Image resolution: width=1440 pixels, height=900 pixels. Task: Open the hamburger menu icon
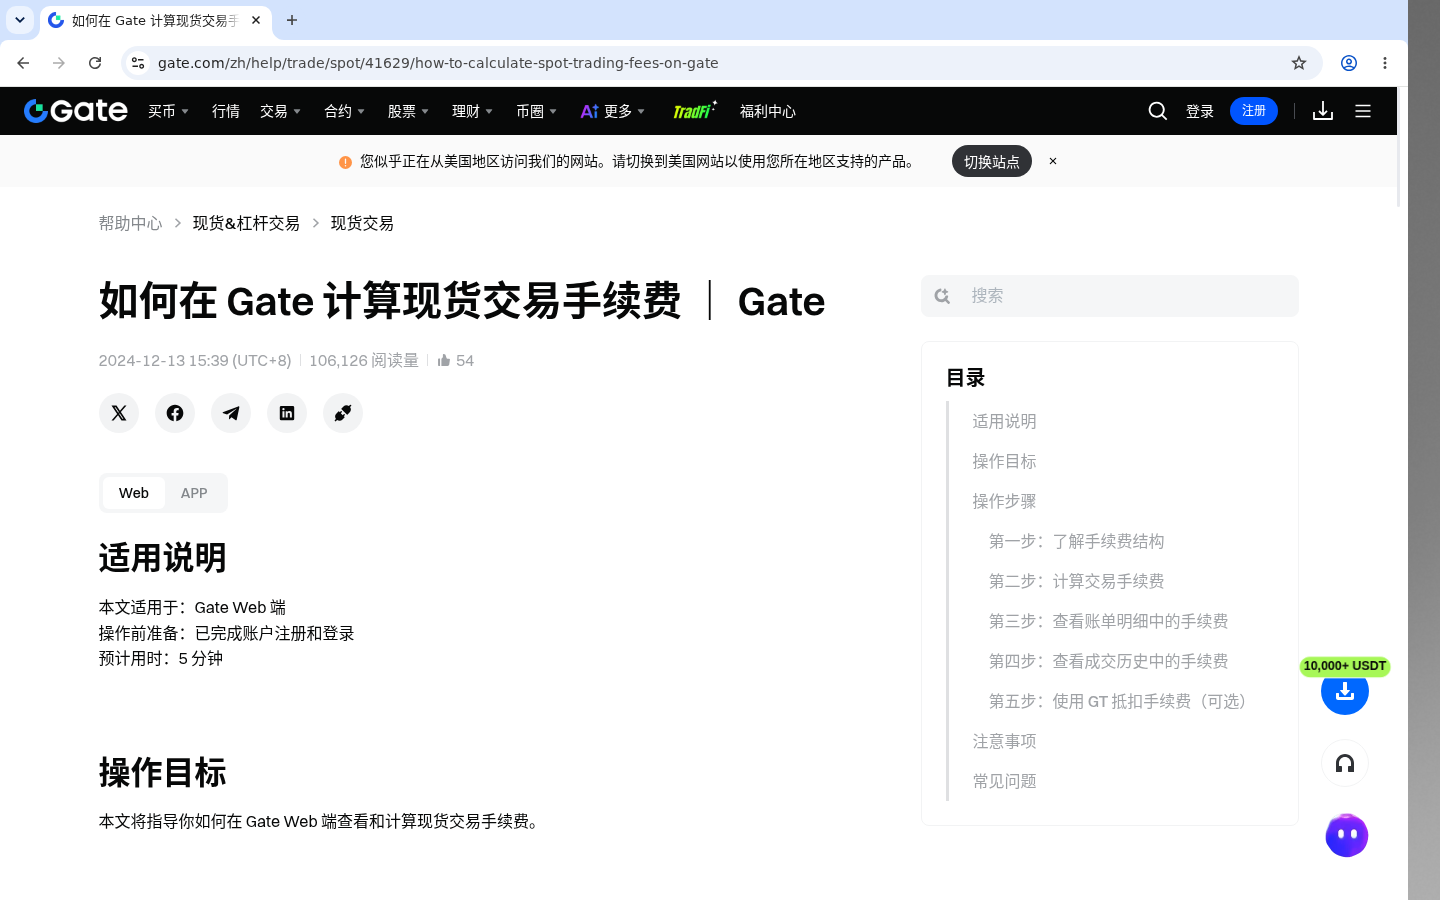pos(1363,111)
